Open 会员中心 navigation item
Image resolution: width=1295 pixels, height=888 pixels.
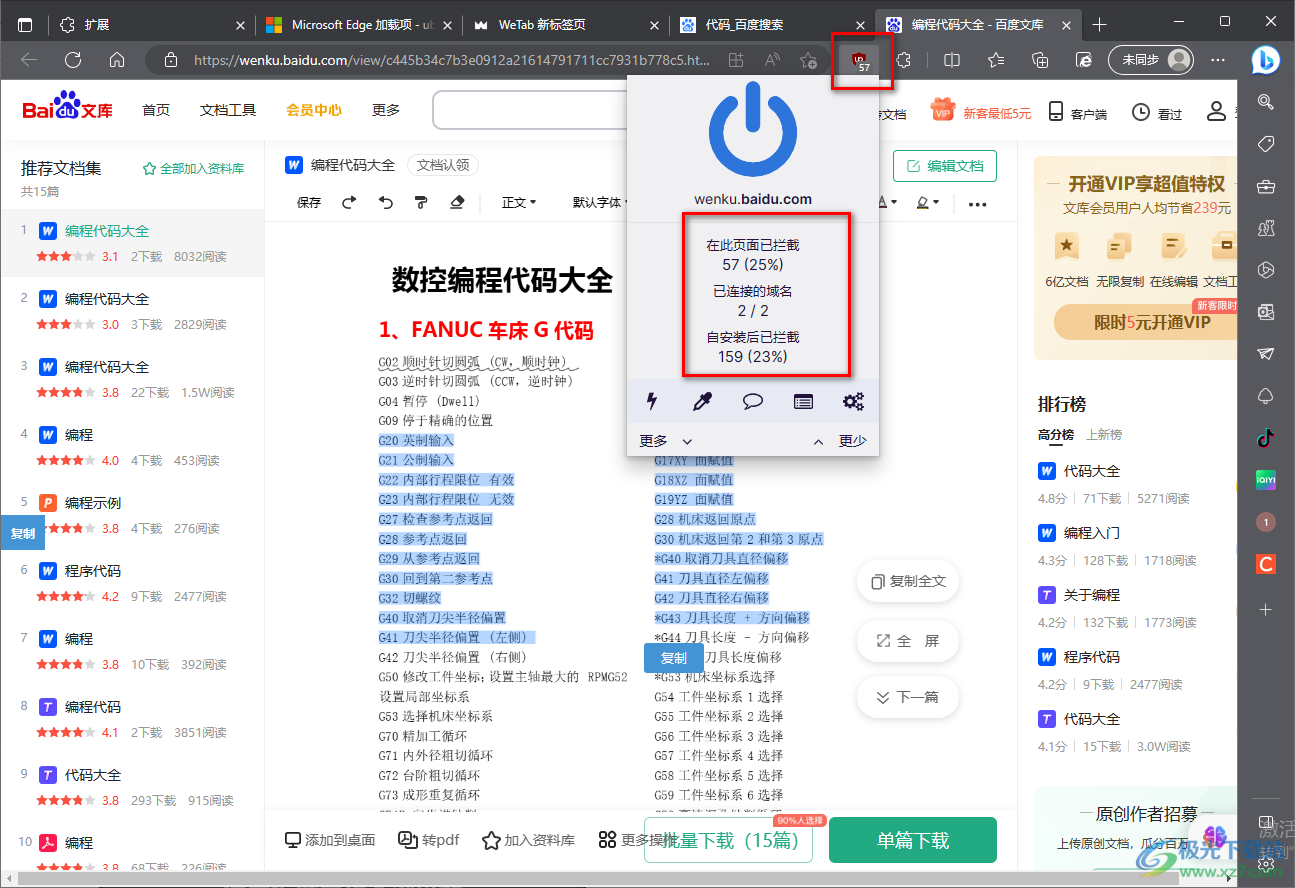tap(314, 111)
